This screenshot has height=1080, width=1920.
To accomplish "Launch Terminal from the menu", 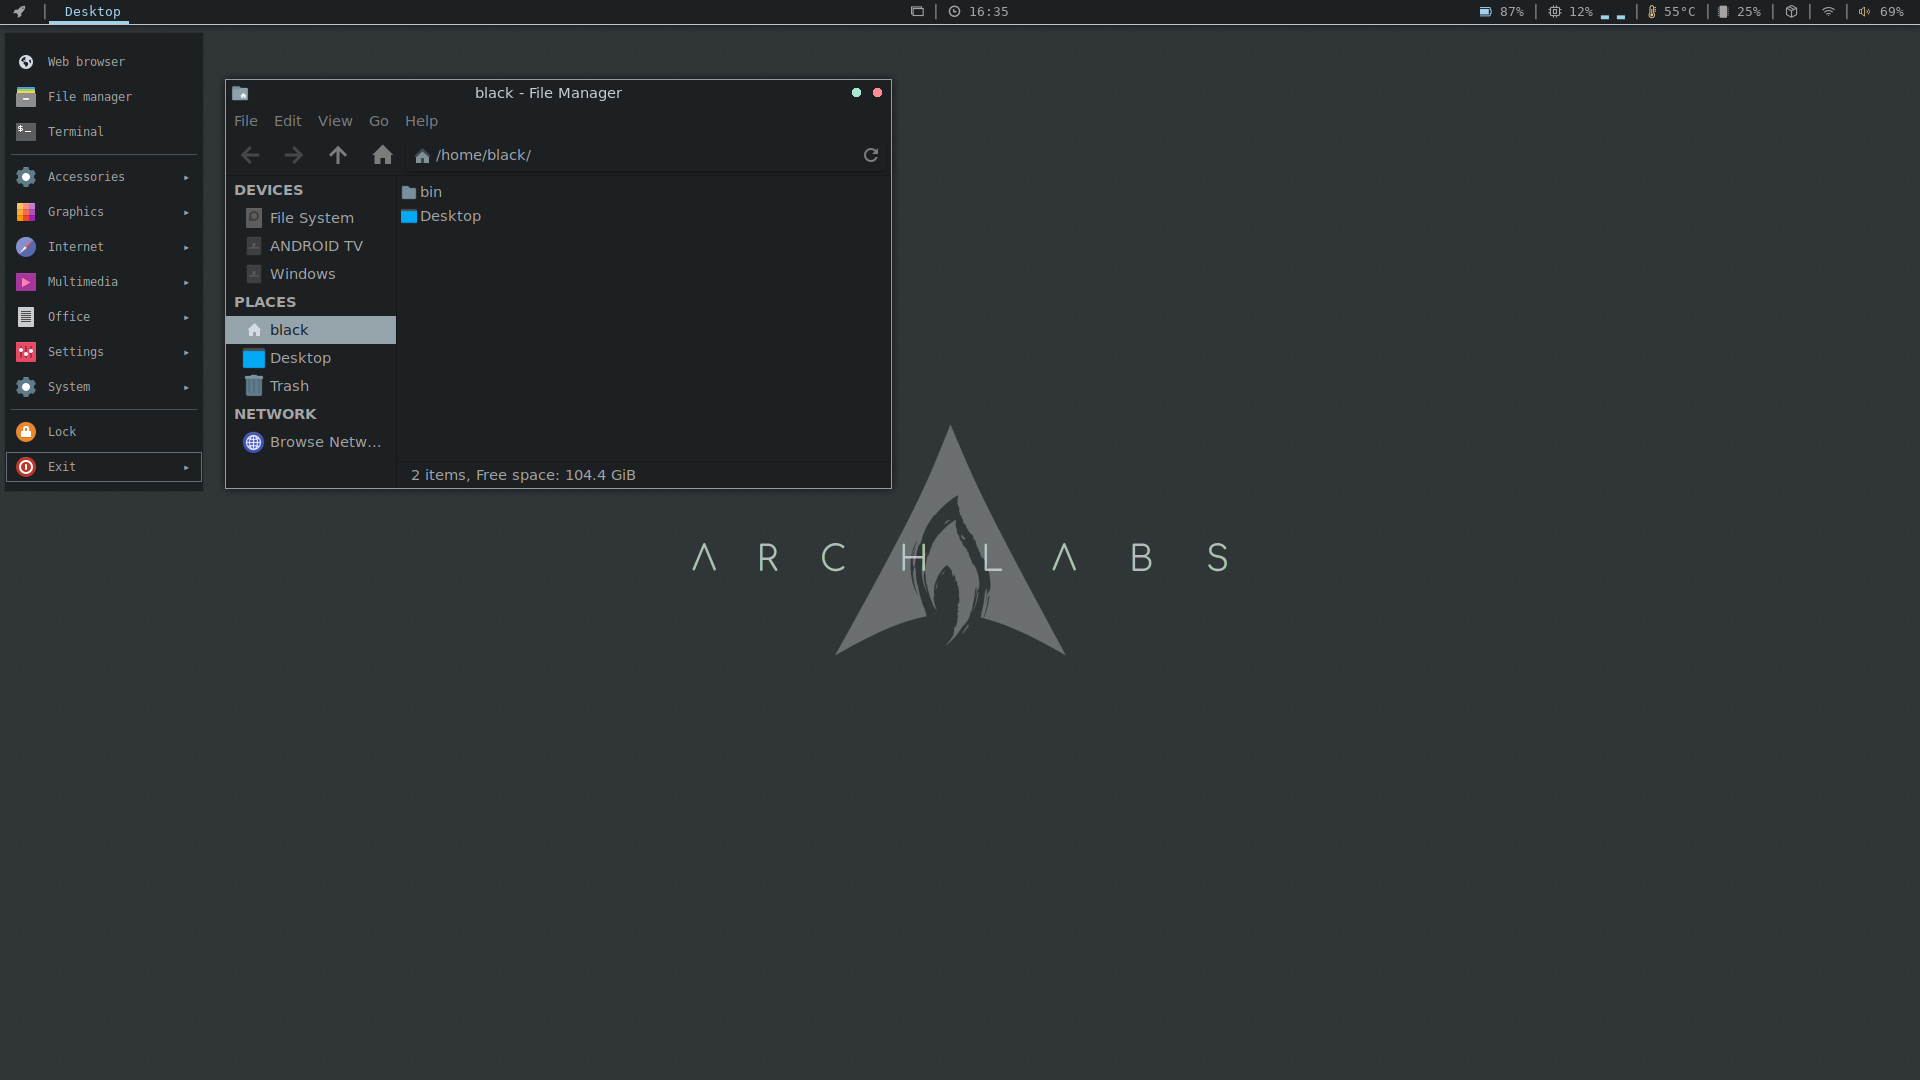I will click(104, 132).
